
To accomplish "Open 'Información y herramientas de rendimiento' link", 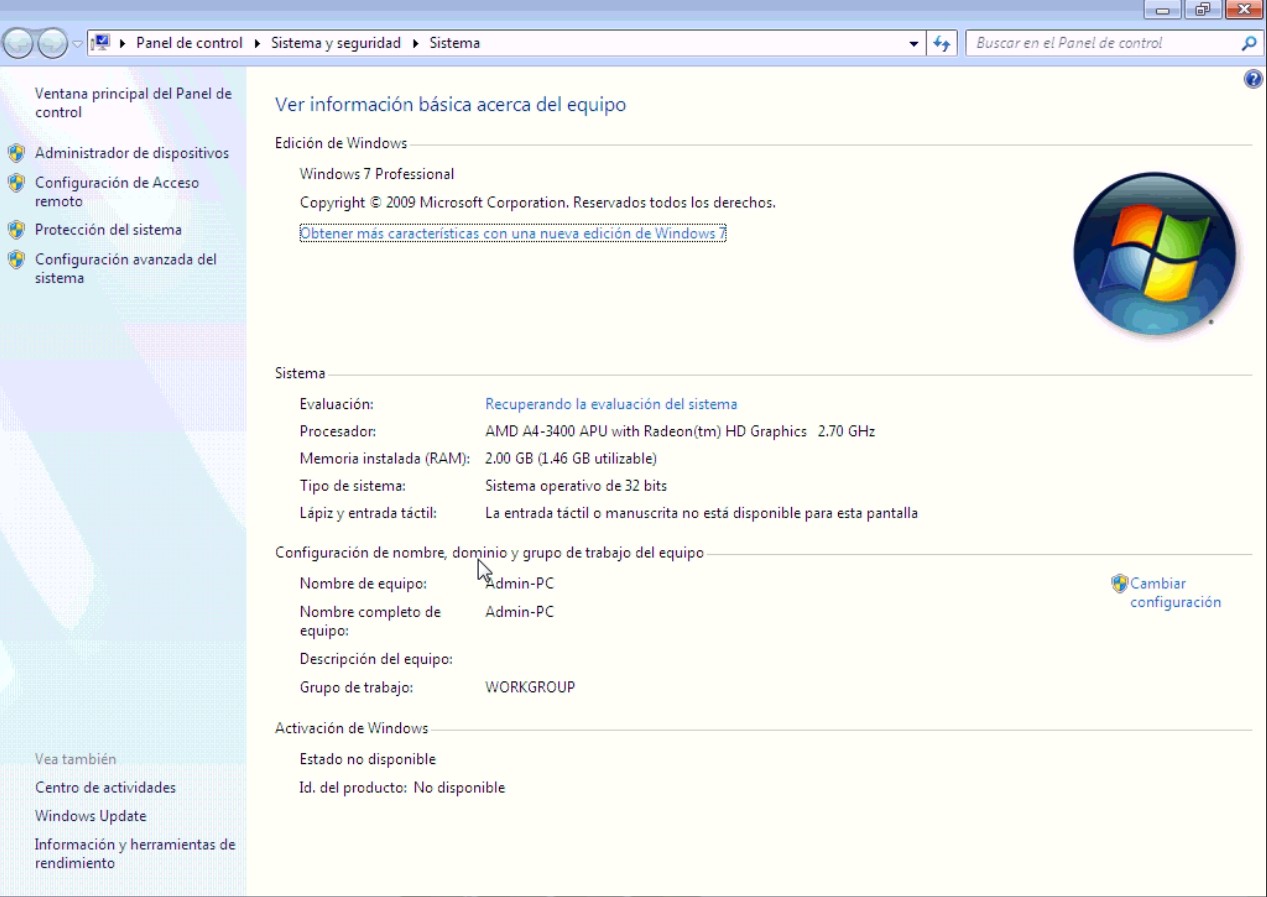I will tap(135, 854).
